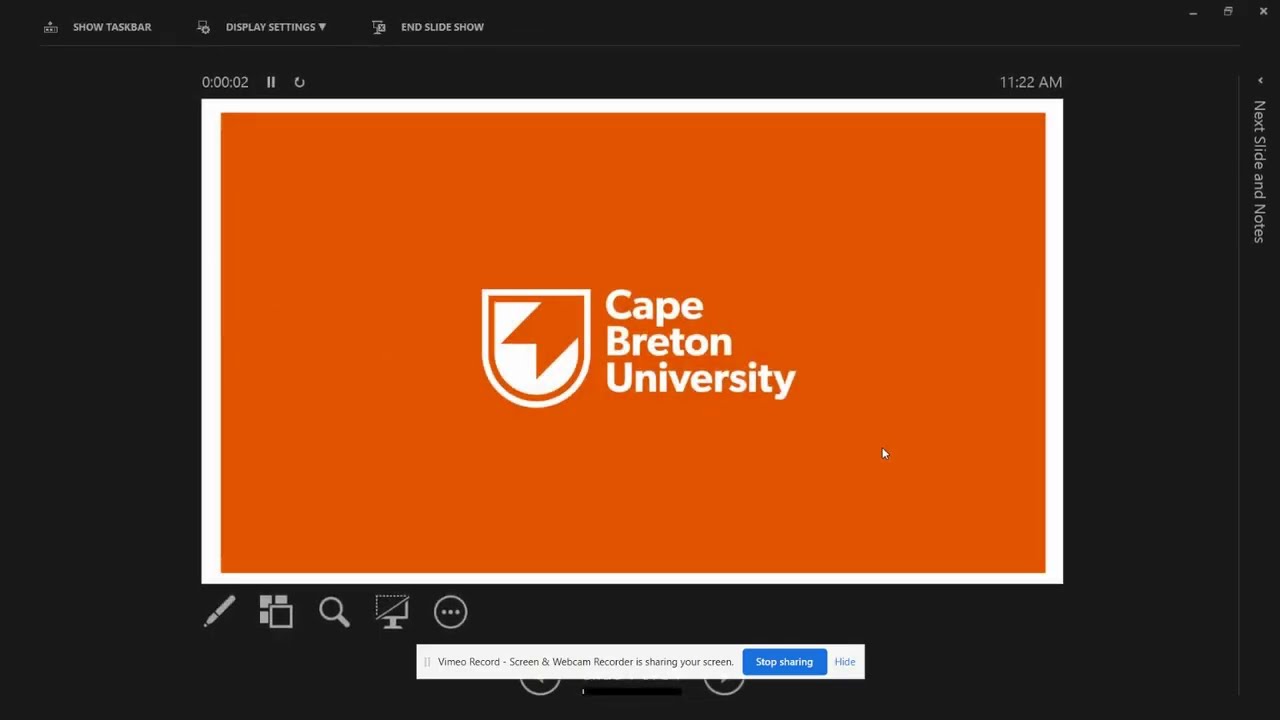Open the Display Settings dropdown

tap(262, 27)
